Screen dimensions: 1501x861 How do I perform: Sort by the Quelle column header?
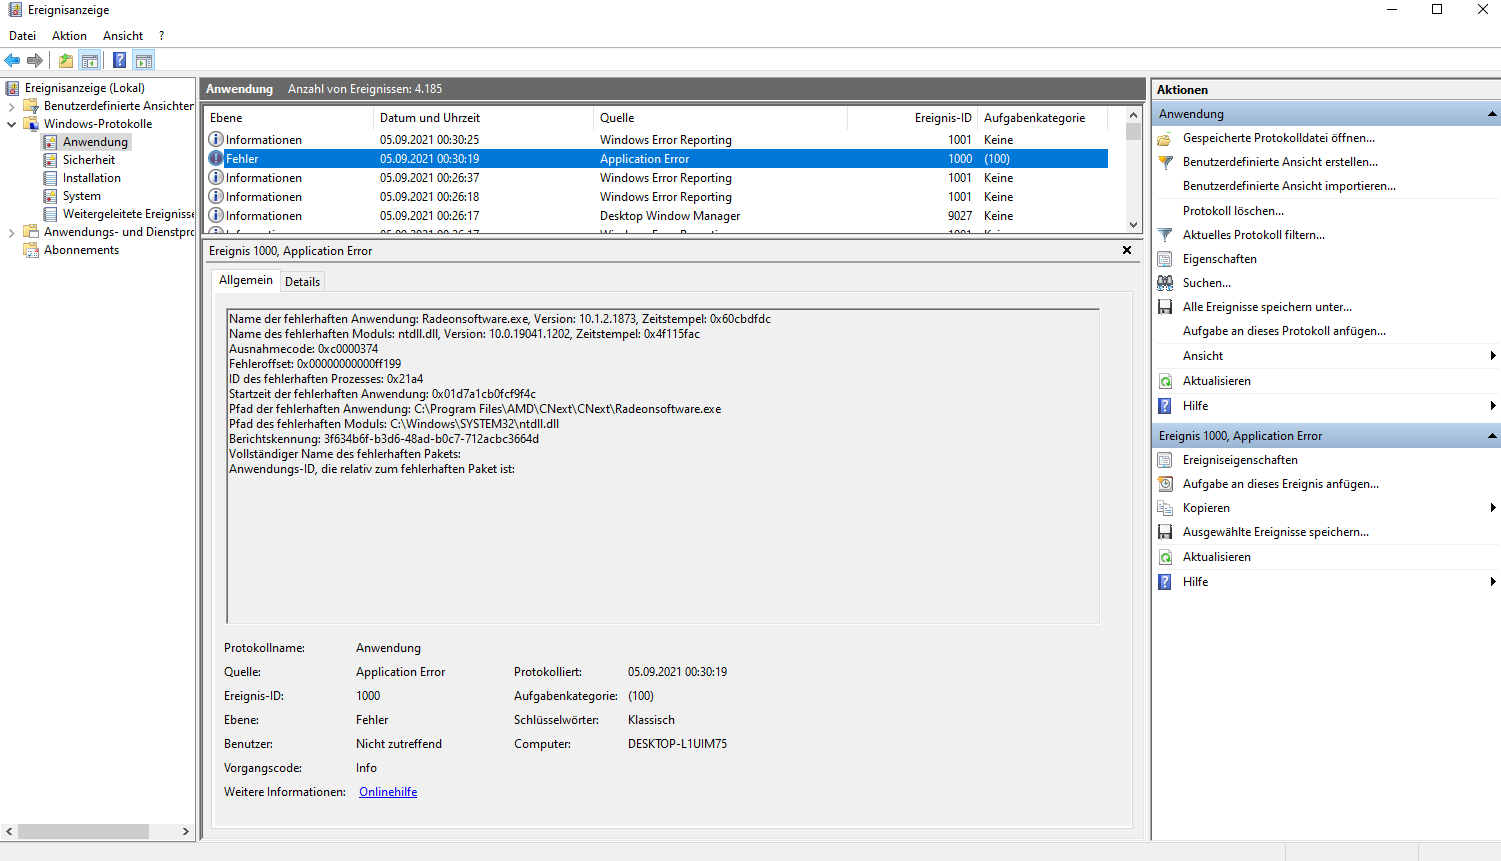(720, 118)
